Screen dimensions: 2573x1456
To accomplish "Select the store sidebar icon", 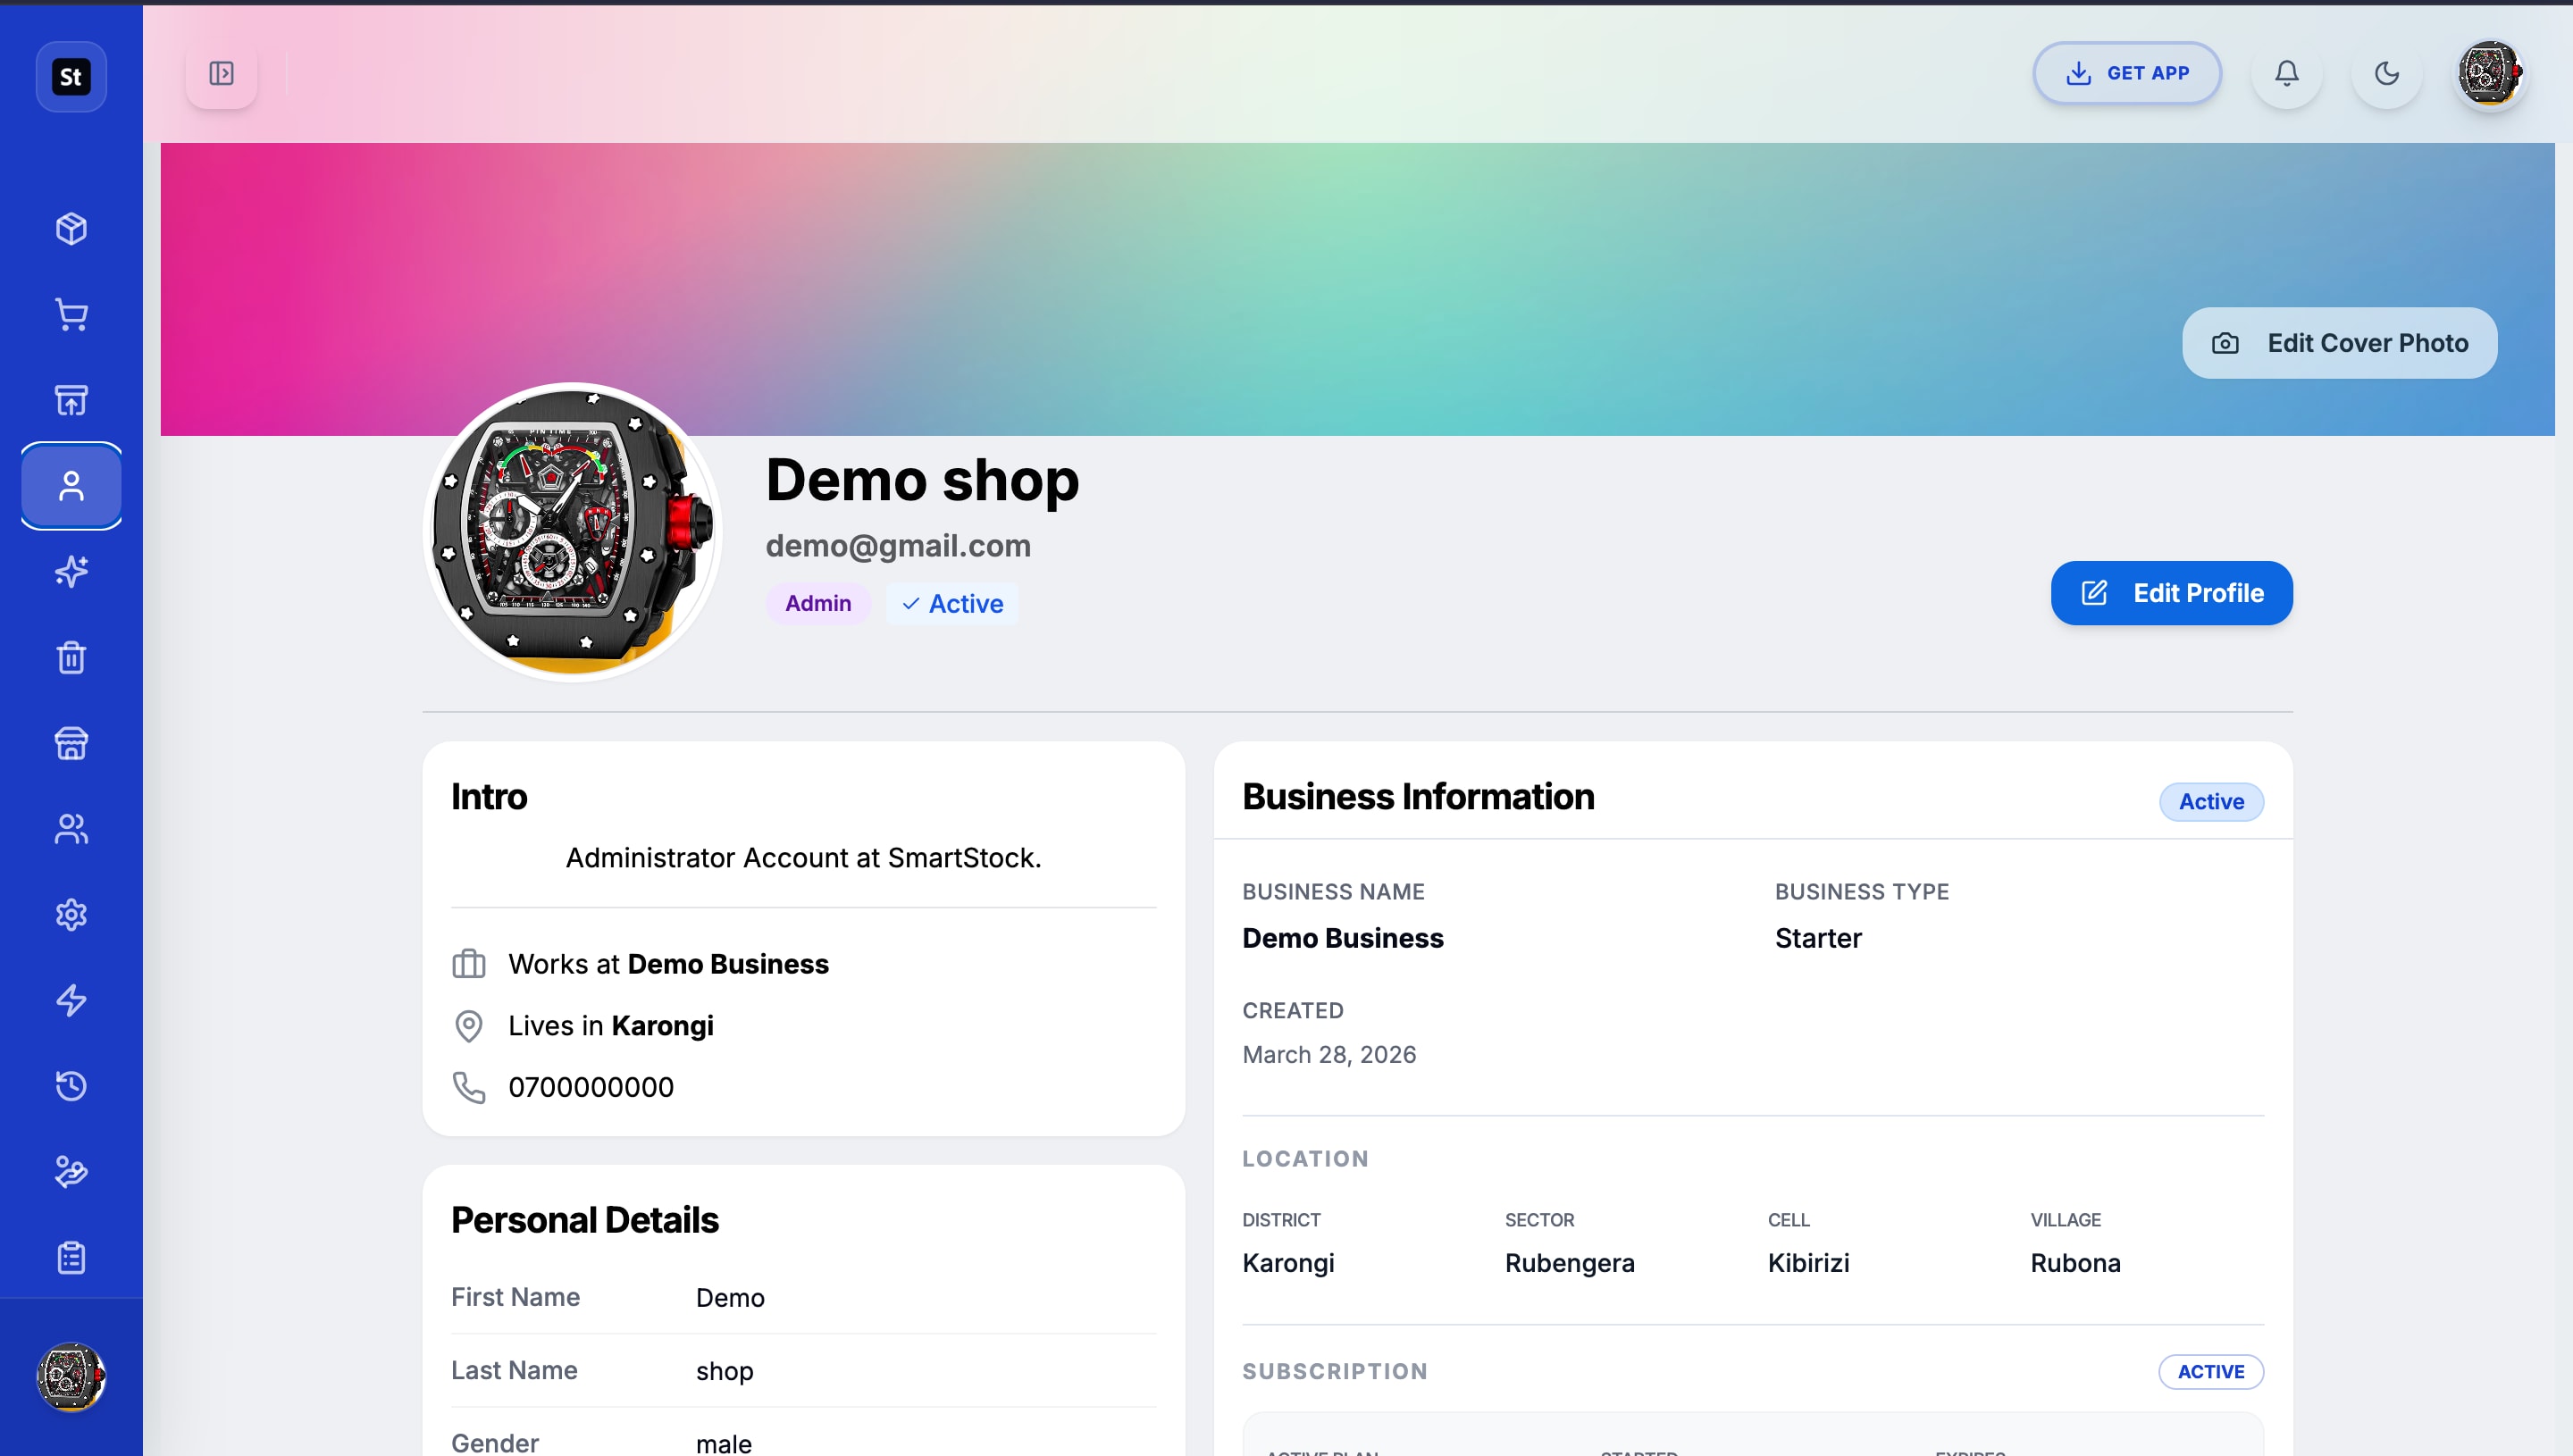I will click(x=71, y=743).
